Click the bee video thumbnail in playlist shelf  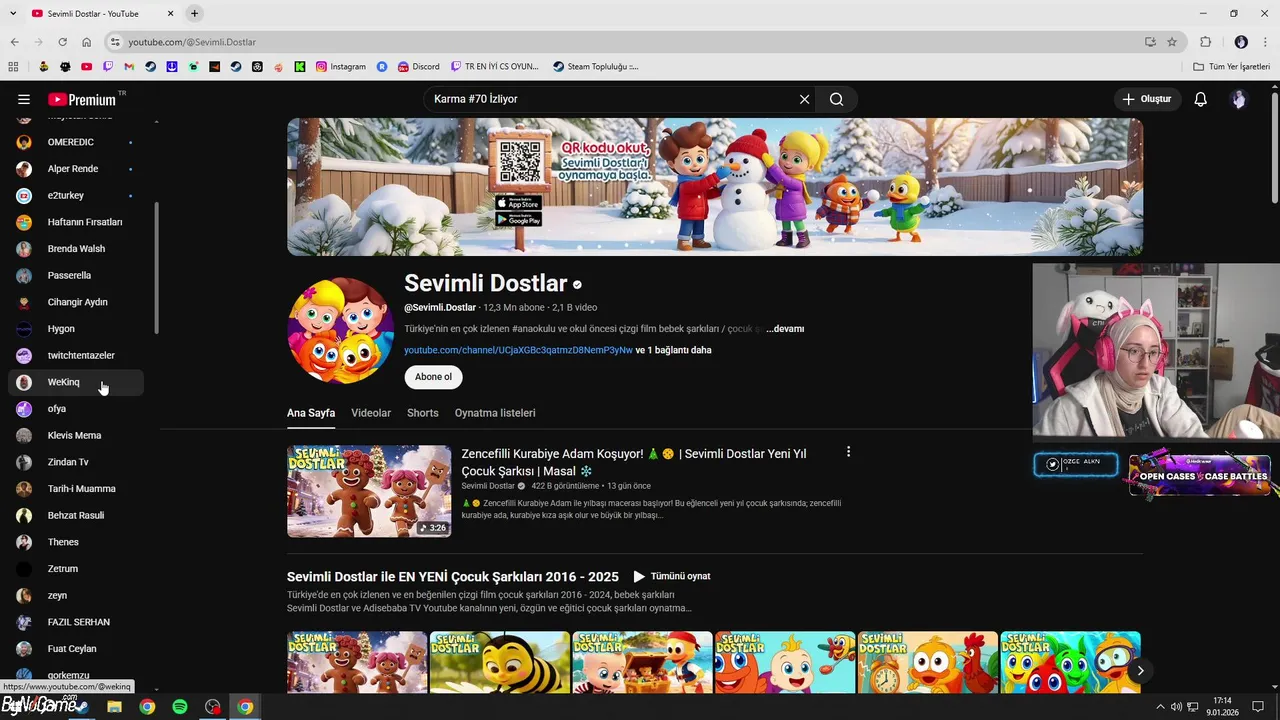[499, 661]
